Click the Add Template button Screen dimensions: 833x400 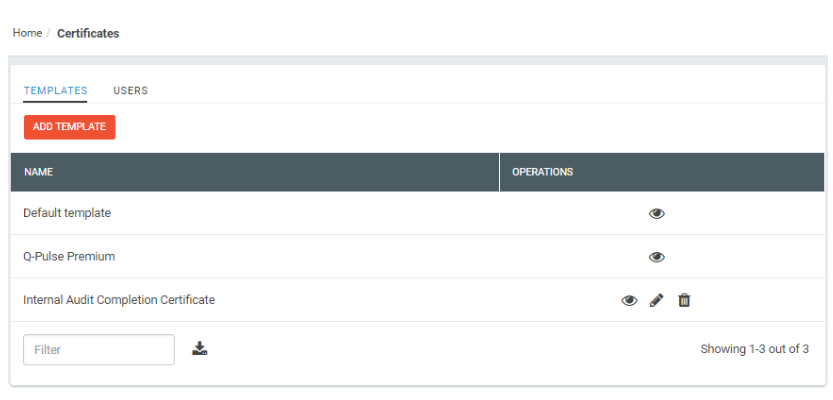click(70, 127)
